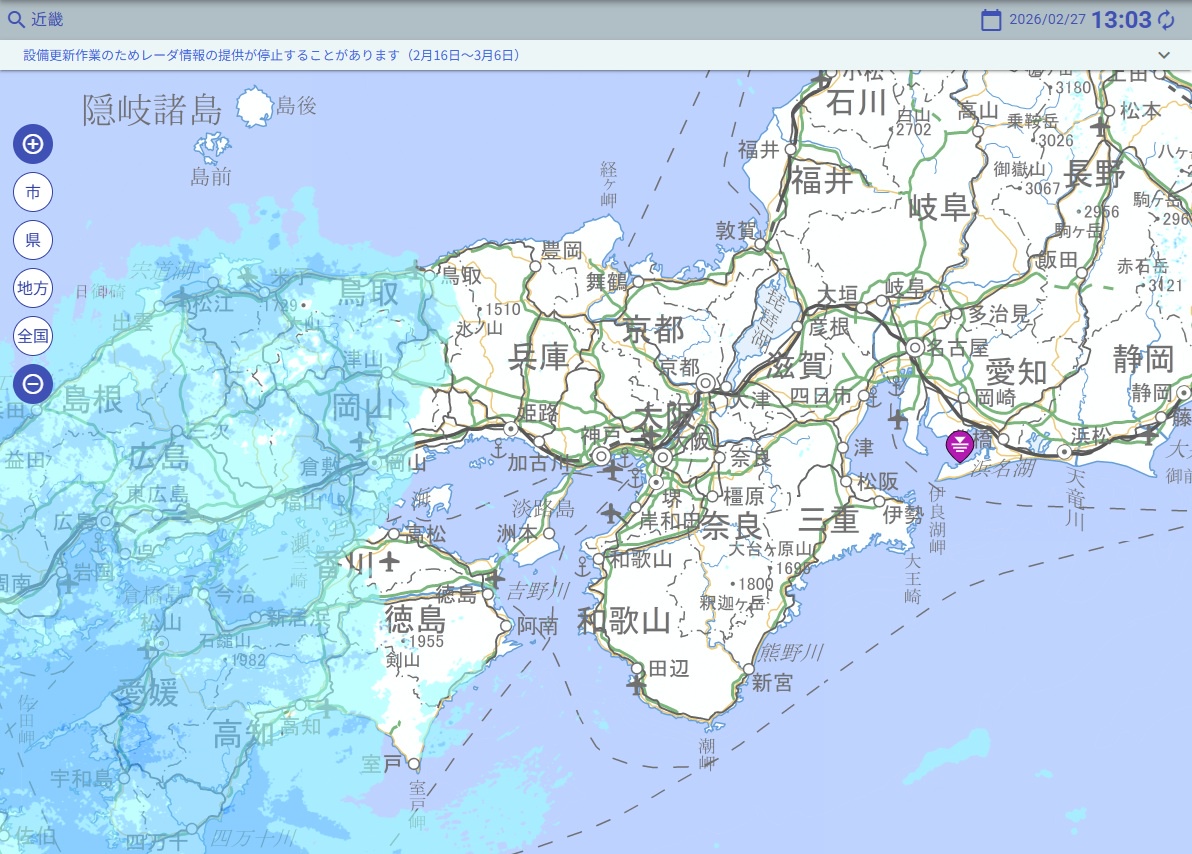
Task: Open the radar maintenance notice text
Action: coord(272,55)
